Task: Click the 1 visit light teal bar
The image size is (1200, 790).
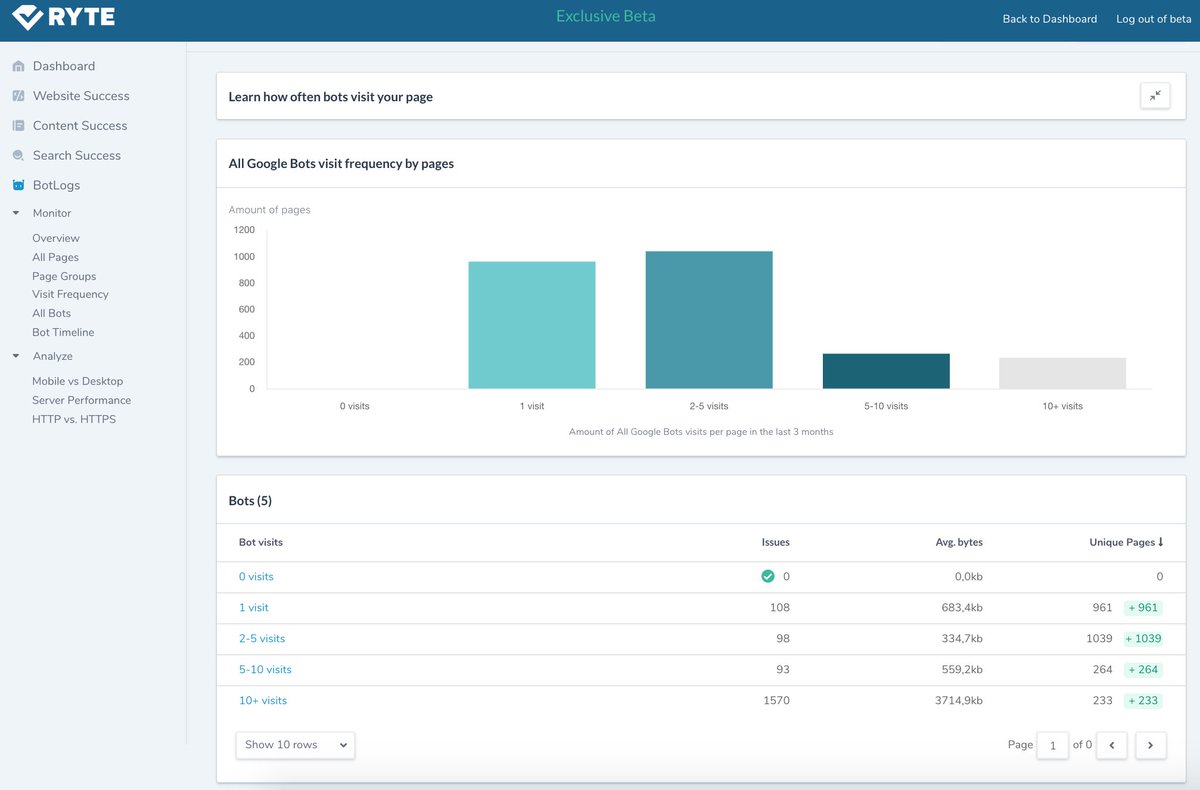Action: 532,325
